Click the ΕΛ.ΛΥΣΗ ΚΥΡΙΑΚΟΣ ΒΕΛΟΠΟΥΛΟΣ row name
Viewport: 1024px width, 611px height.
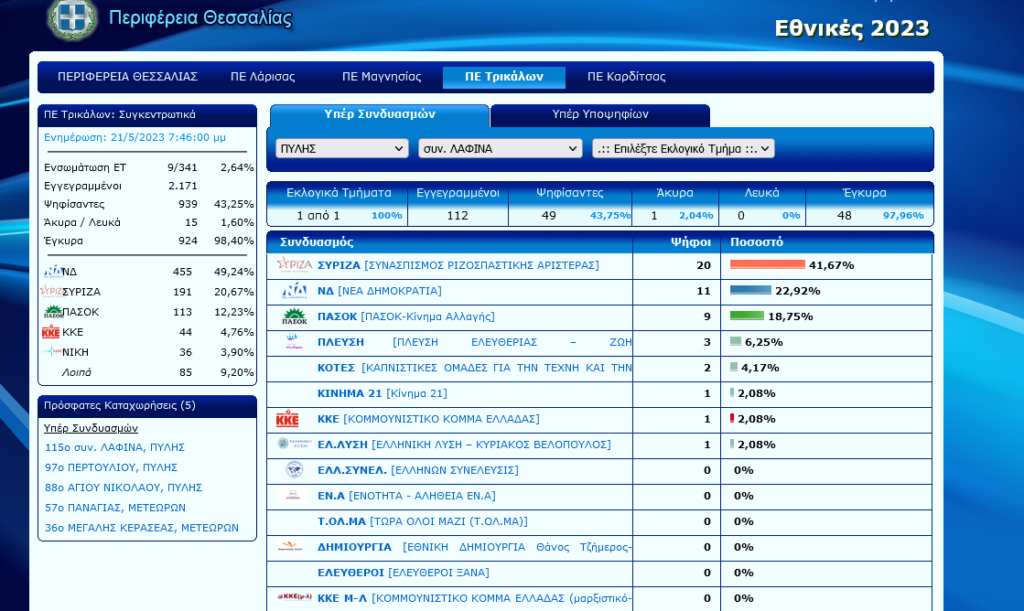[464, 445]
